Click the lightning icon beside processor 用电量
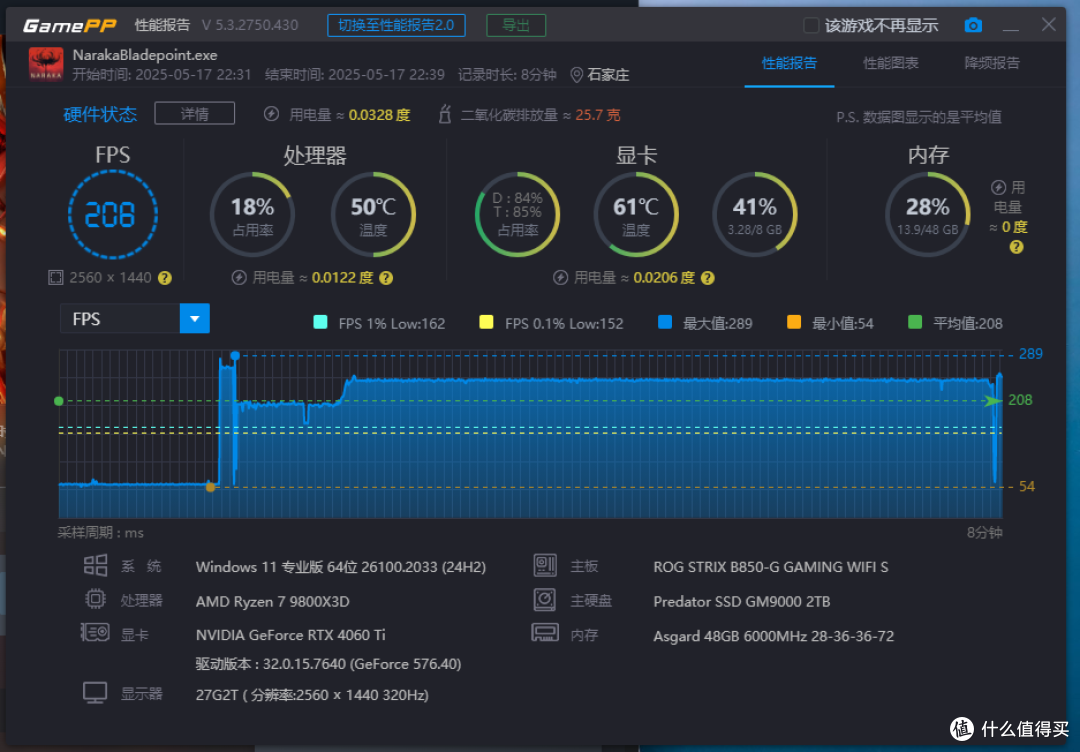The height and width of the screenshot is (752, 1080). click(239, 278)
